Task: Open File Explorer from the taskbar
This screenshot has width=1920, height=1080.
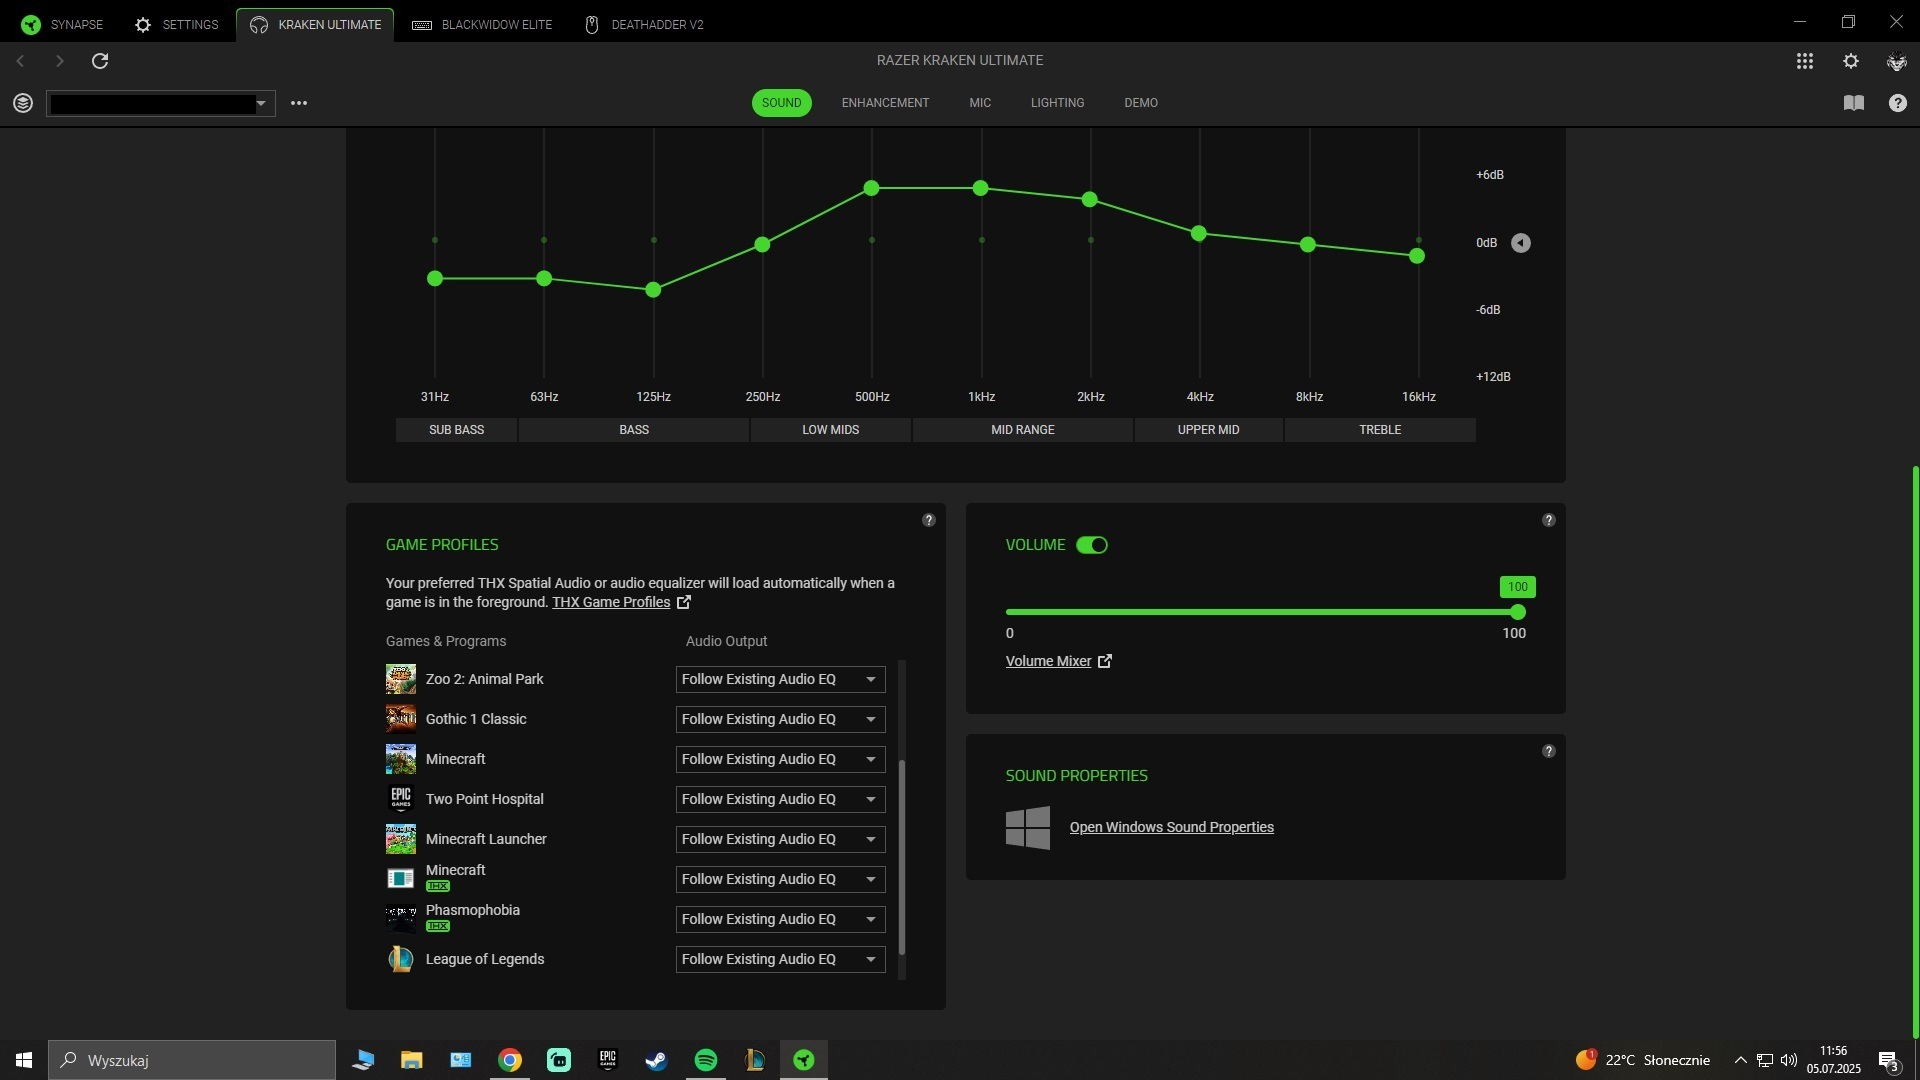Action: tap(412, 1060)
